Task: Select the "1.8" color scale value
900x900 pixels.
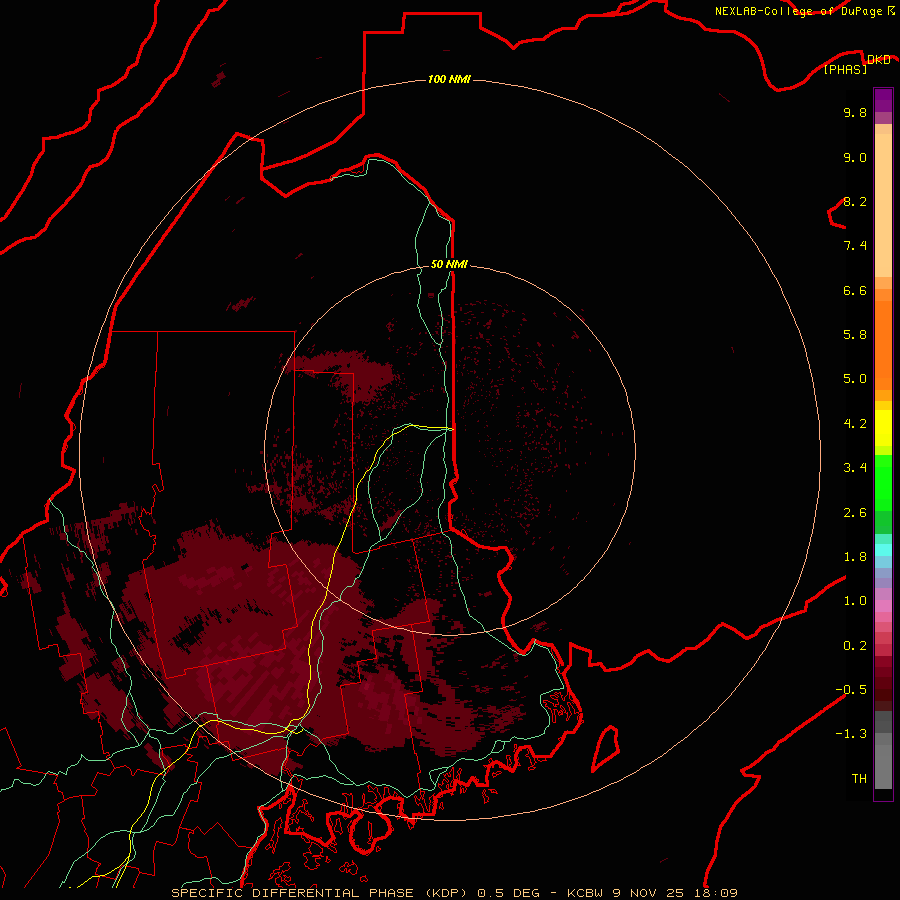Action: (x=855, y=557)
